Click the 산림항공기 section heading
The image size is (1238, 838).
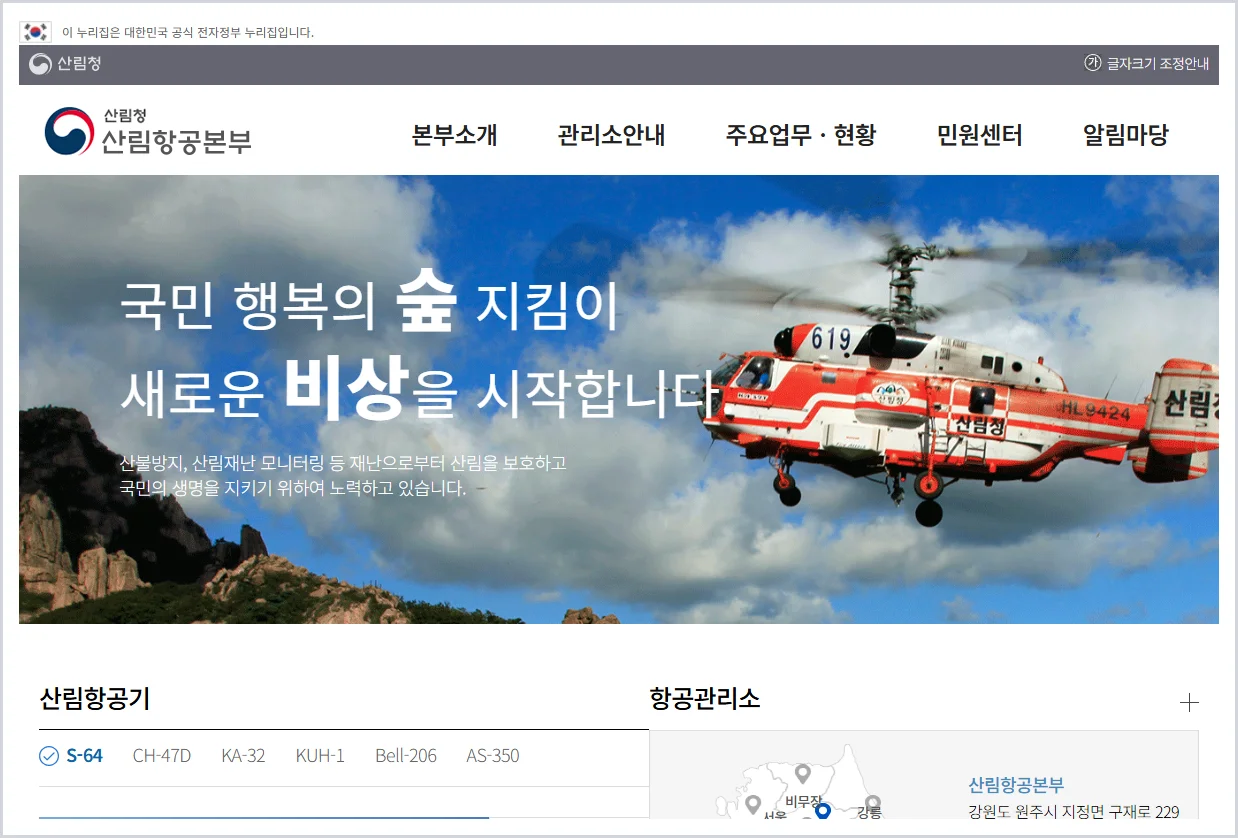coord(95,698)
